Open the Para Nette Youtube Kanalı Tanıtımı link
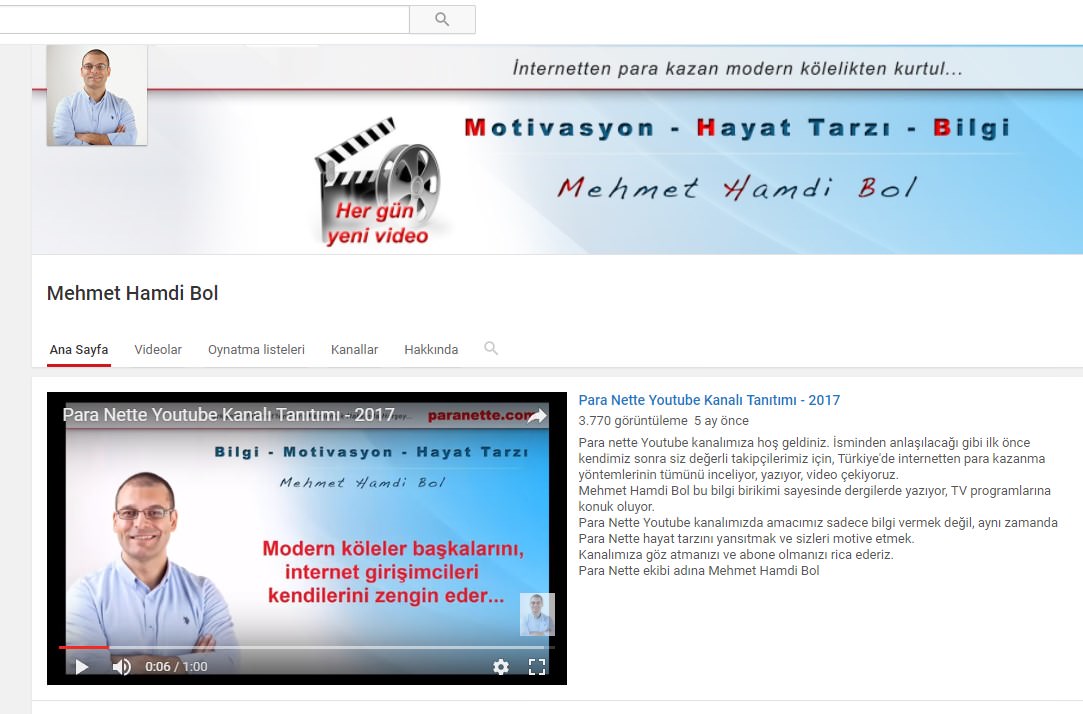The image size is (1083, 714). coord(709,400)
